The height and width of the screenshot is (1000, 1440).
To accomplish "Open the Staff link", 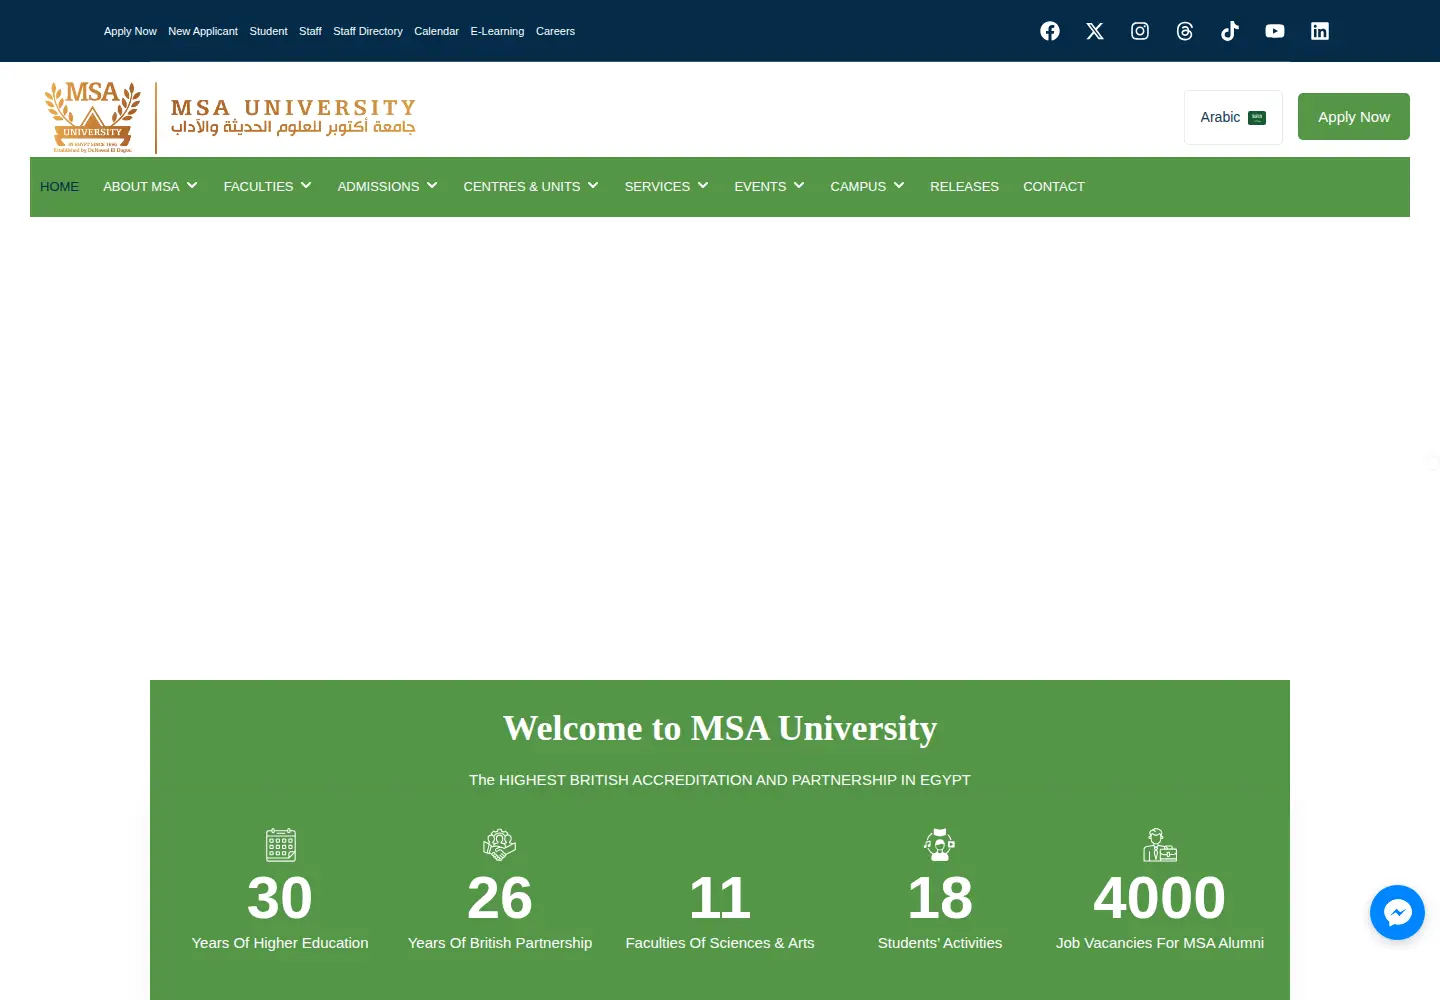I will point(310,31).
